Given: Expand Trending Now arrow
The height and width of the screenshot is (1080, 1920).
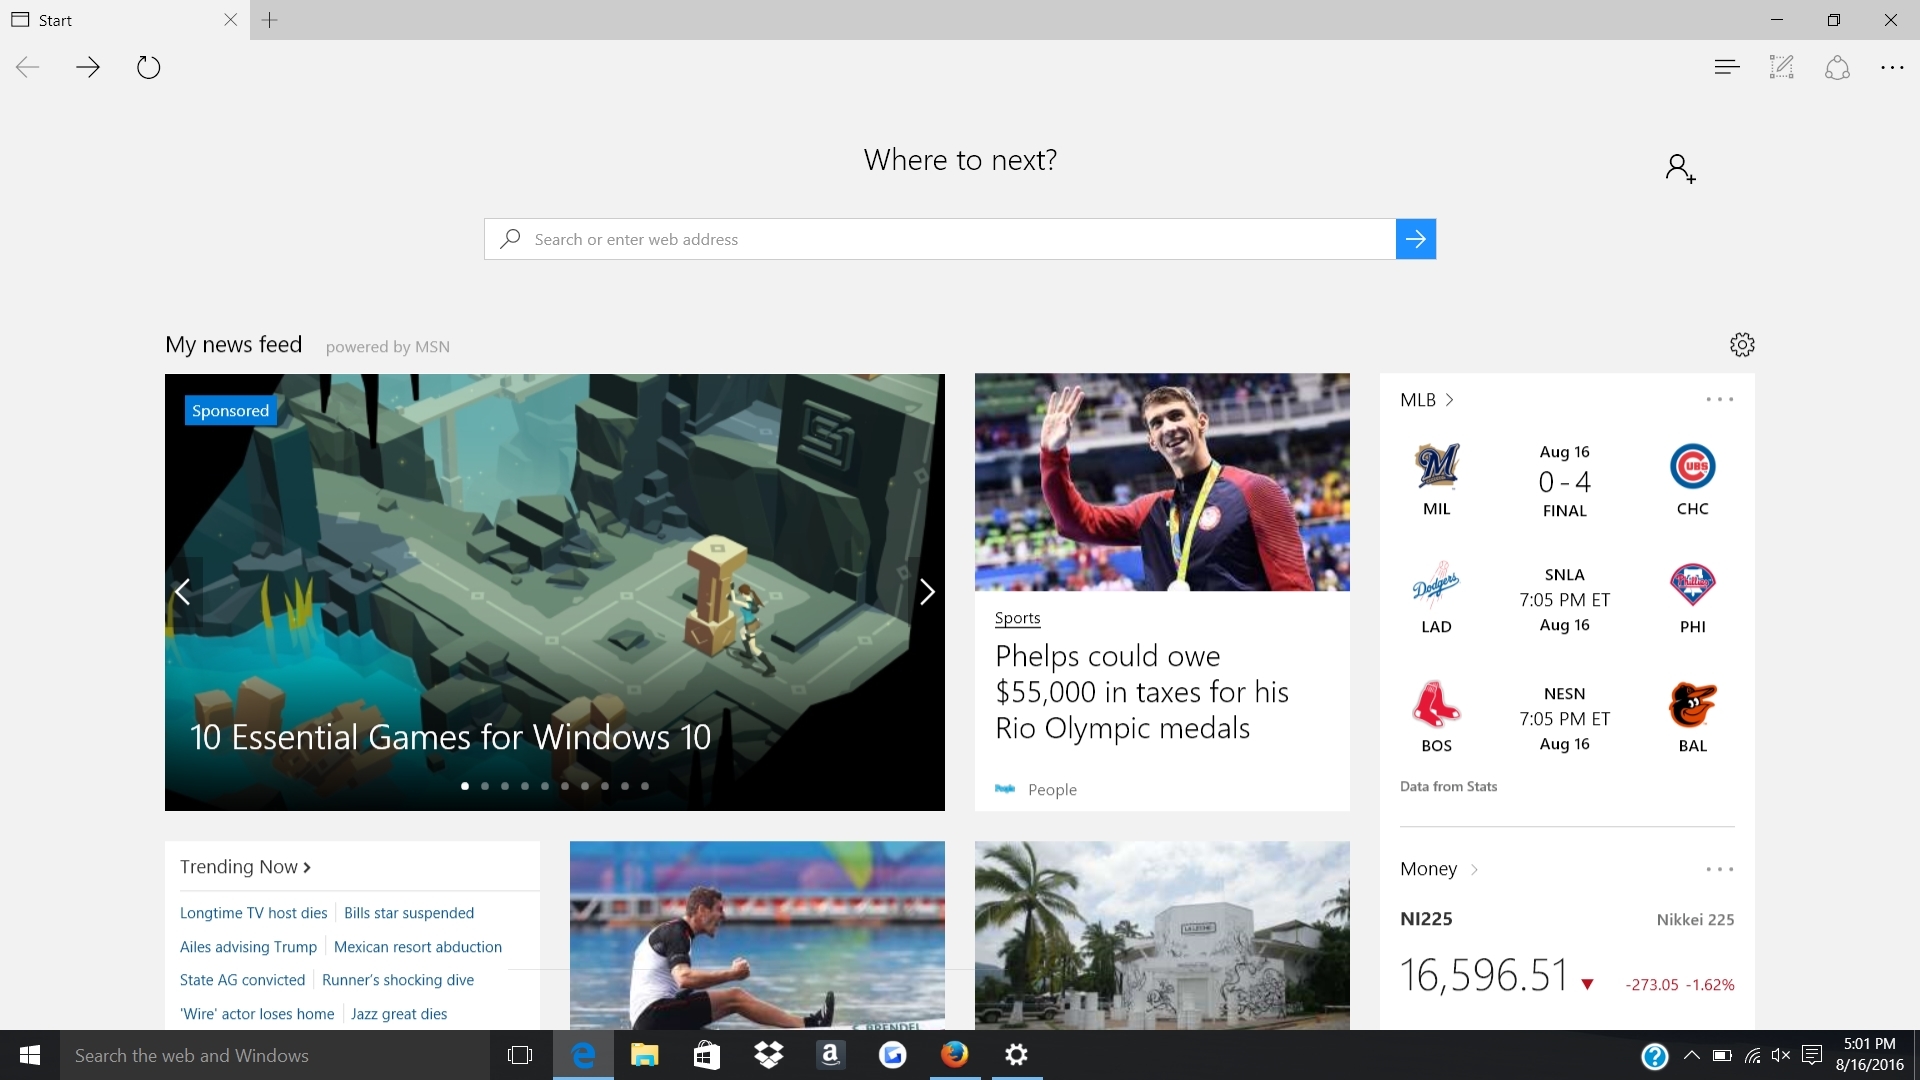Looking at the screenshot, I should tap(307, 868).
